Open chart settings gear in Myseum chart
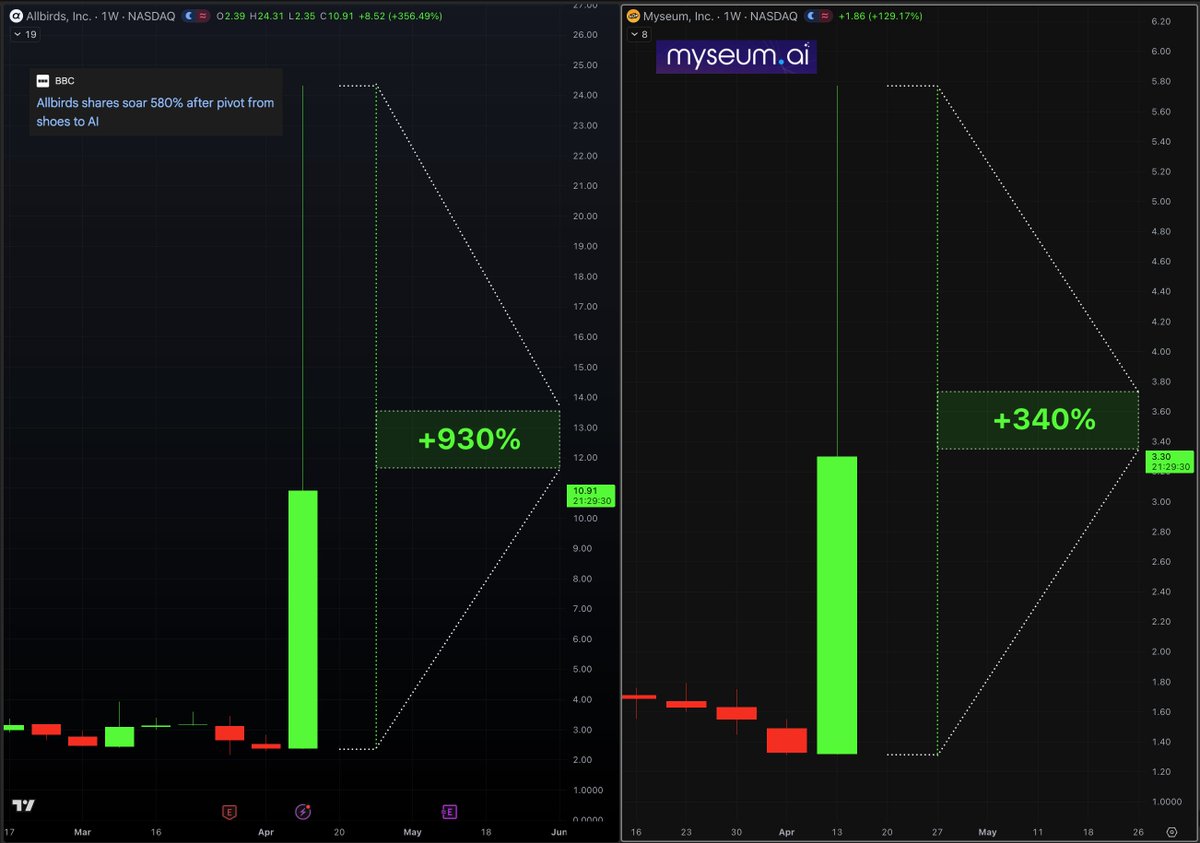This screenshot has width=1200, height=843. pyautogui.click(x=1171, y=832)
